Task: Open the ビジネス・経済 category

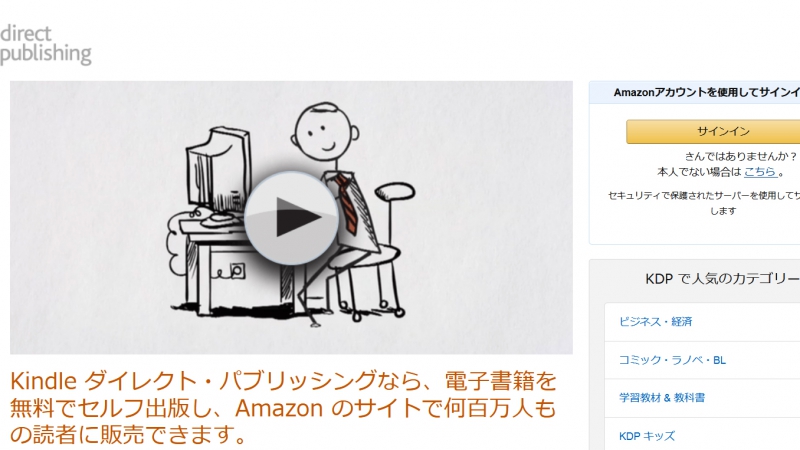Action: (655, 321)
